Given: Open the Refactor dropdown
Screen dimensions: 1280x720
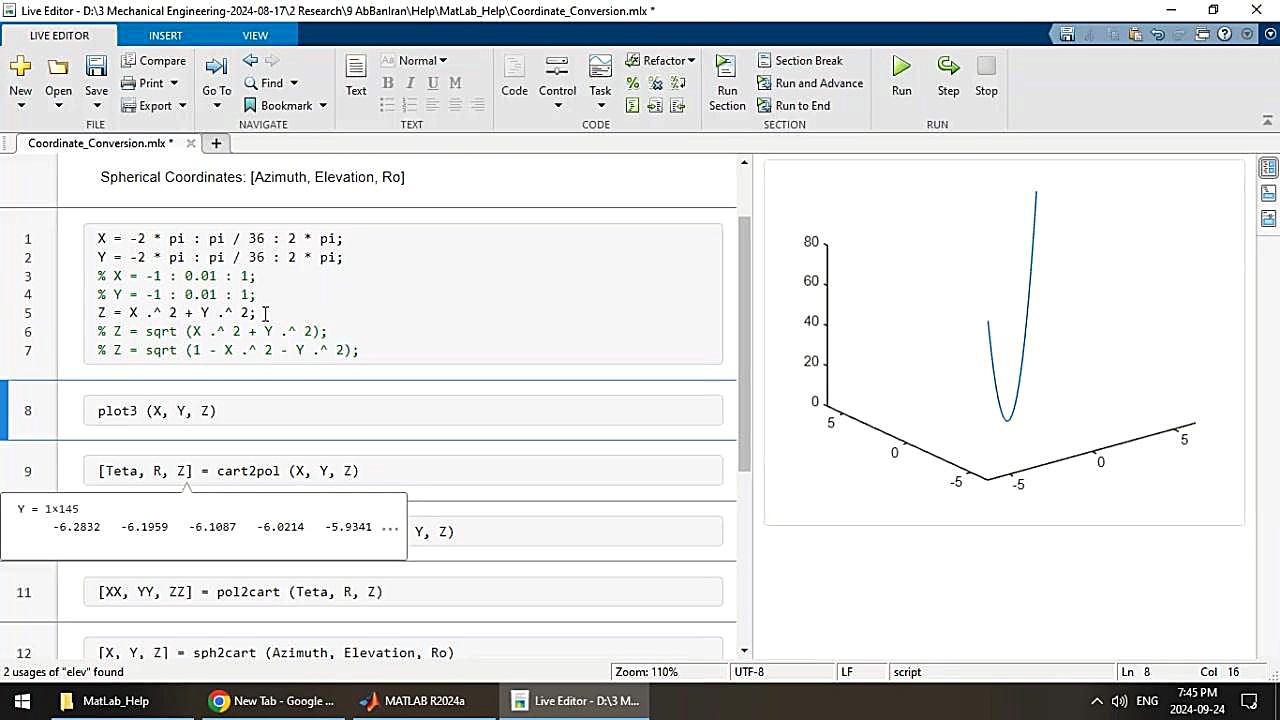Looking at the screenshot, I should (661, 61).
